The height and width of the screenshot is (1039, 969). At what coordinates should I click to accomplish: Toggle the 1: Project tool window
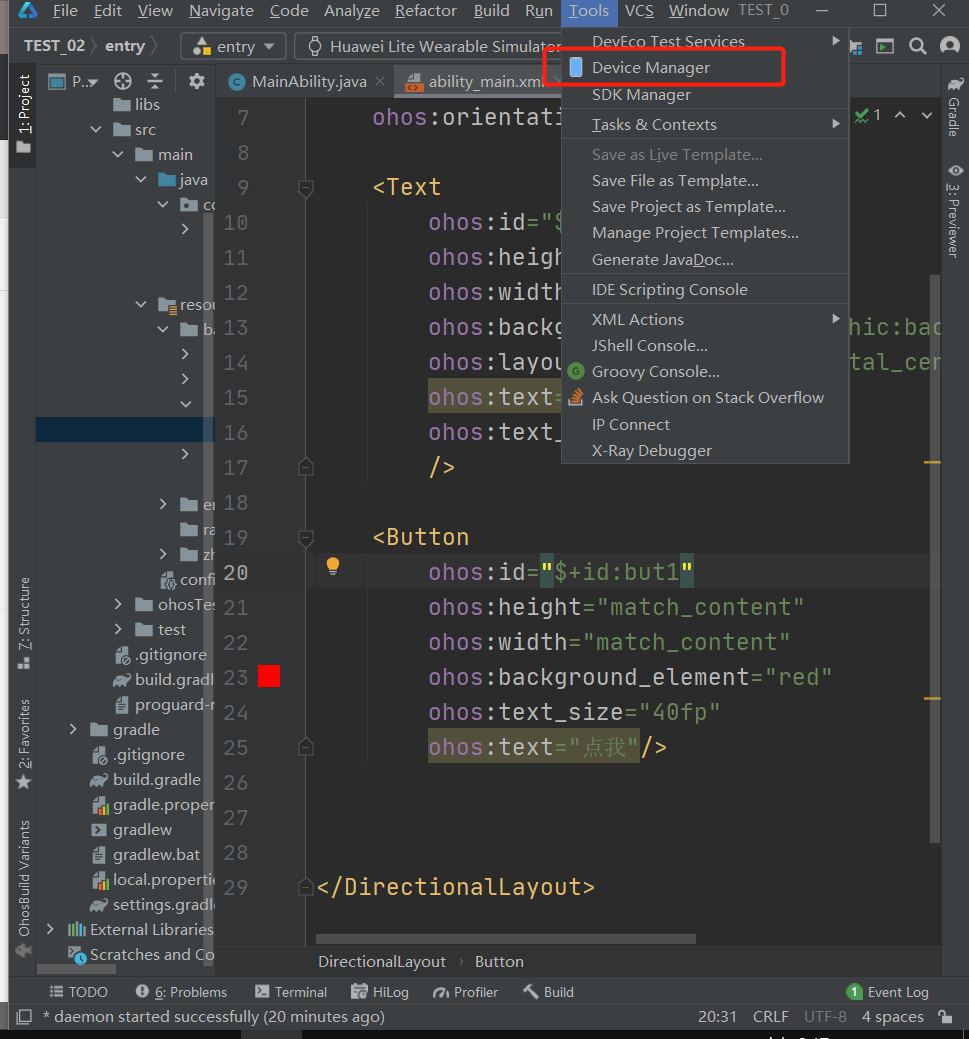click(23, 113)
